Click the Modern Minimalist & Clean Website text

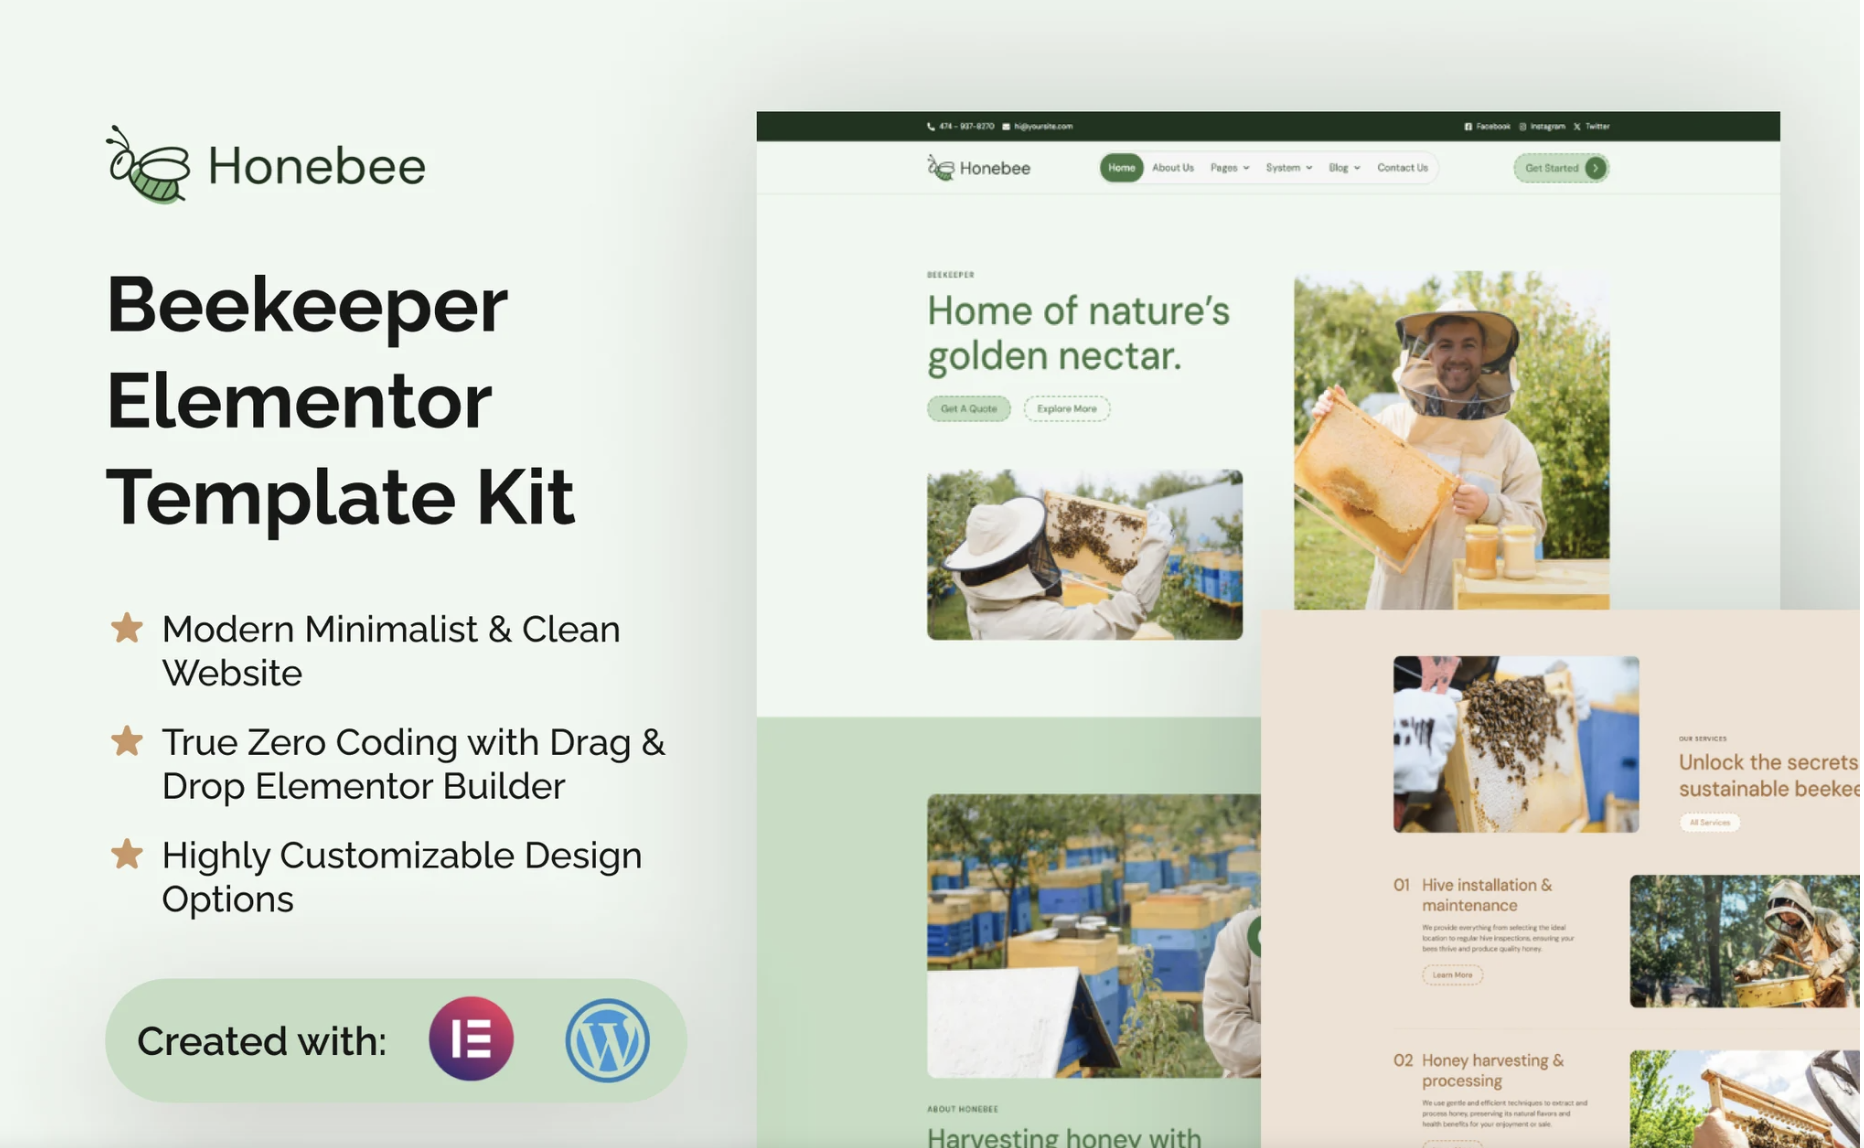click(391, 651)
